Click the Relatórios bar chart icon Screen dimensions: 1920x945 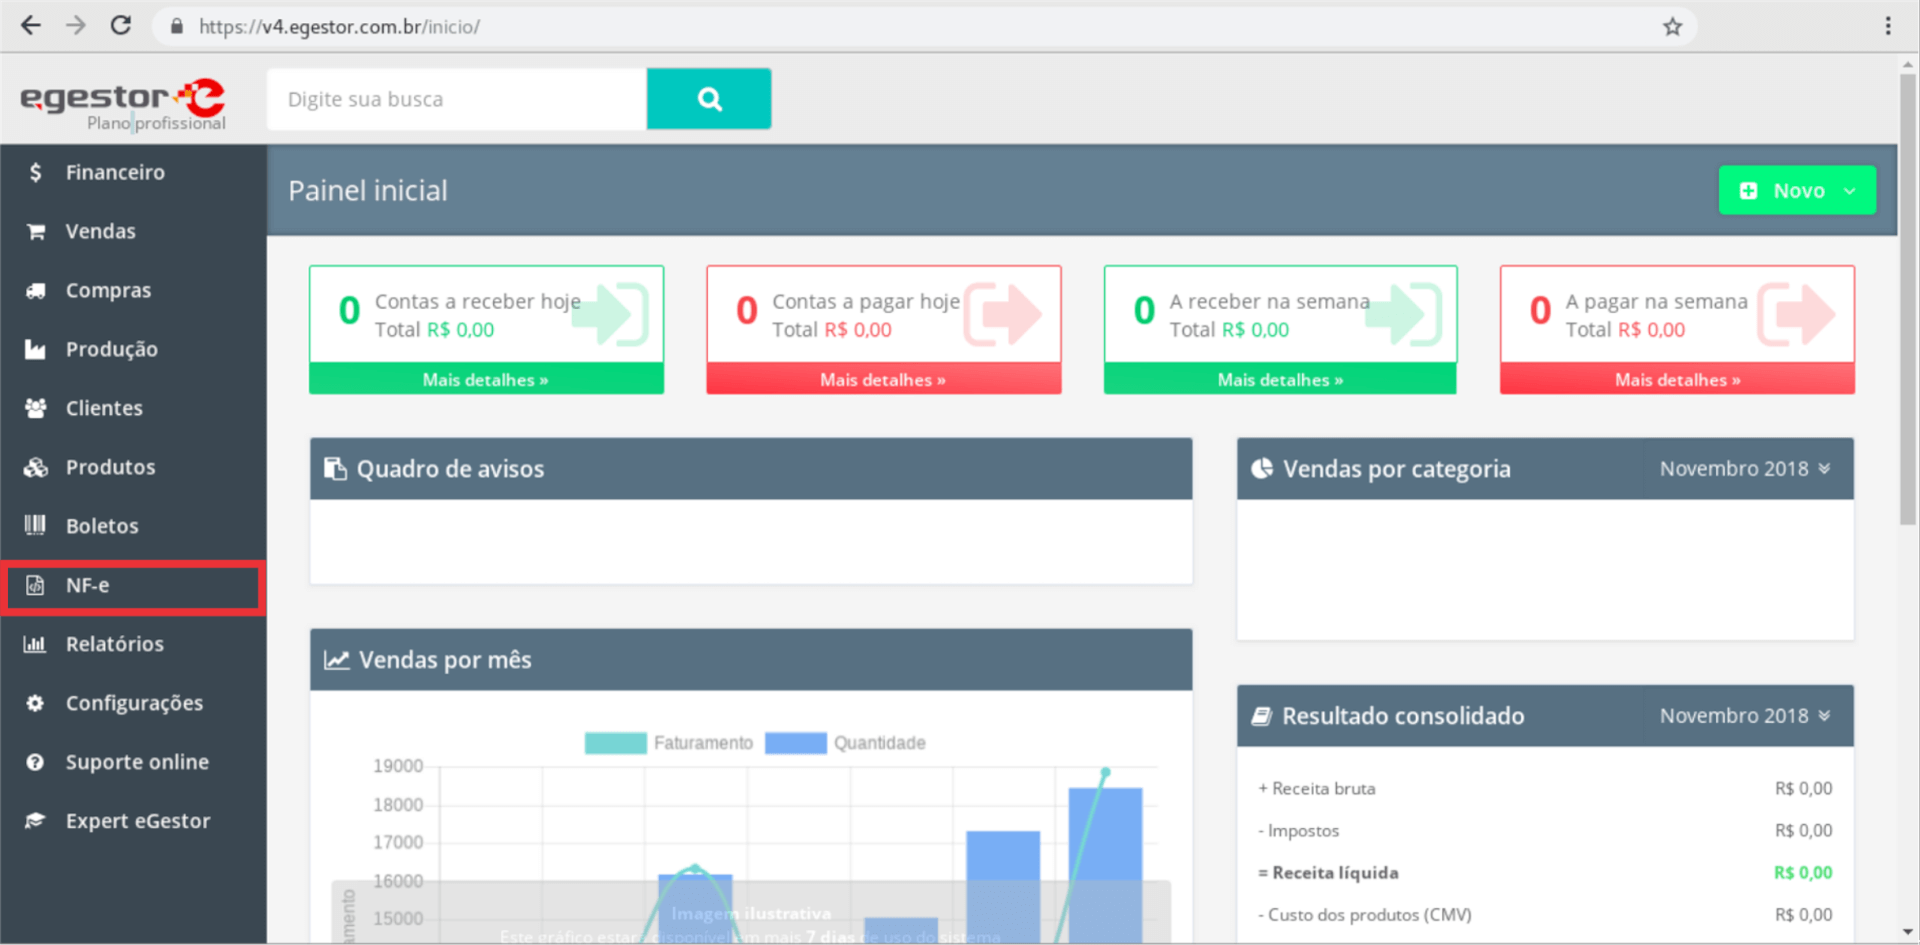click(x=36, y=644)
